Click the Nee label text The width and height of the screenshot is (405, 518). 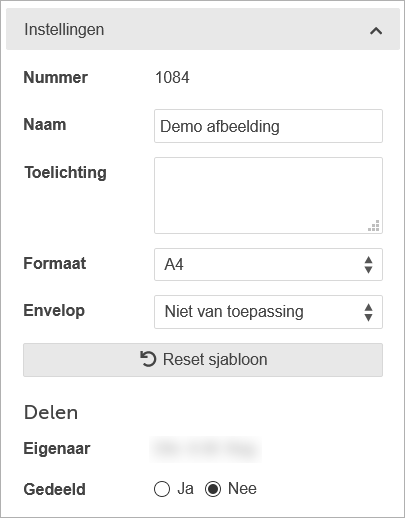pos(242,489)
